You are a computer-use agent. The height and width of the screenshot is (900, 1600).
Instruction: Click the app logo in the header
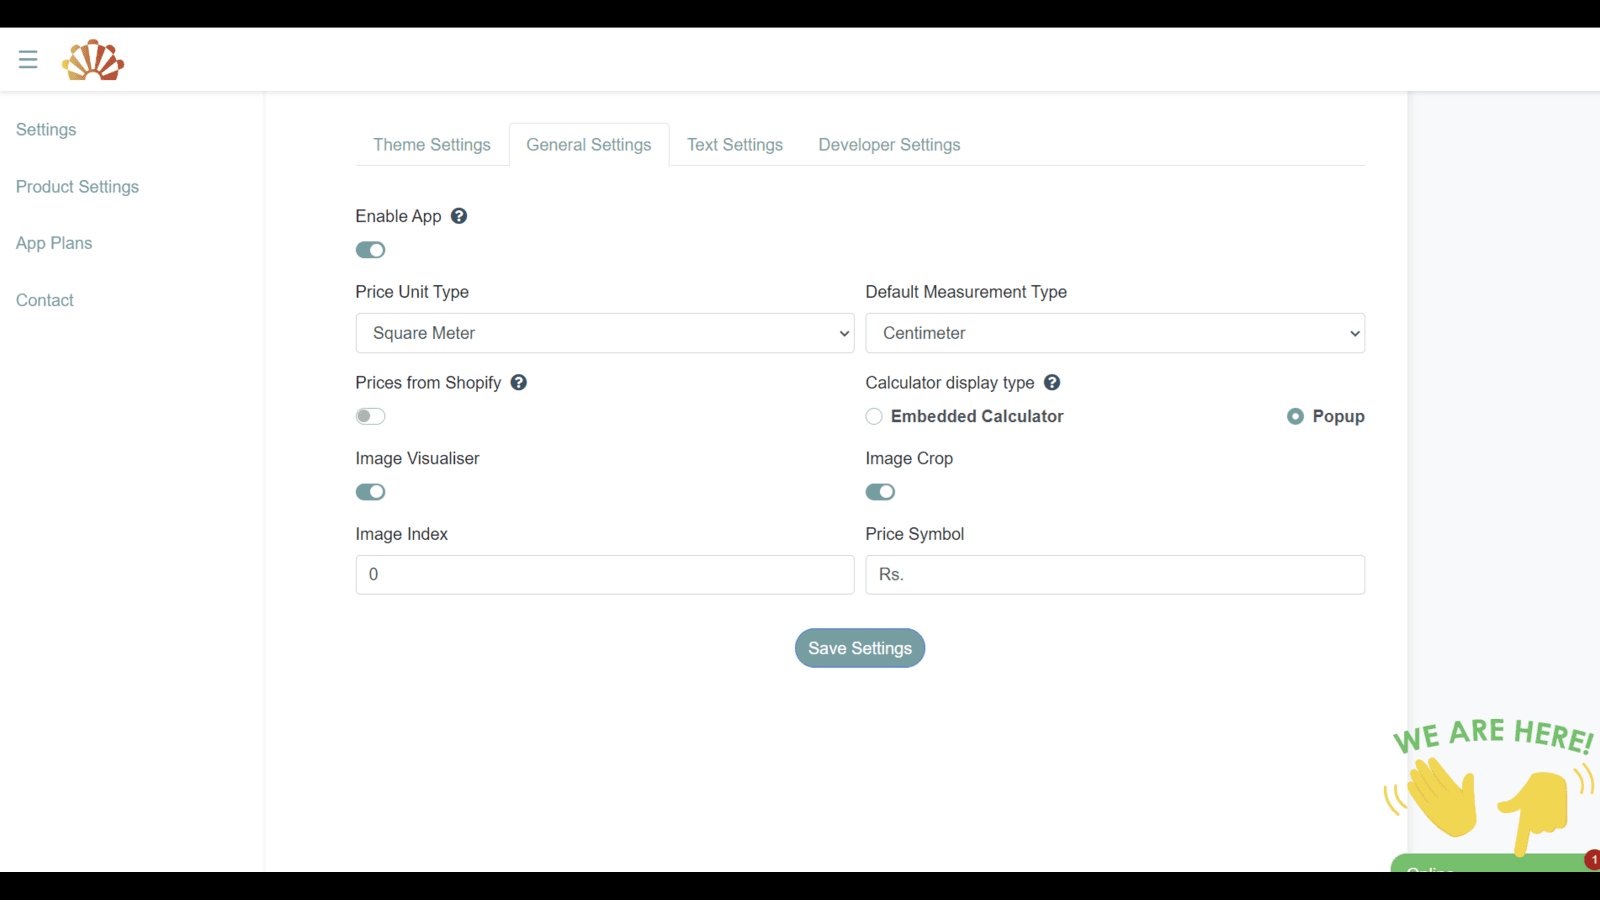(93, 59)
